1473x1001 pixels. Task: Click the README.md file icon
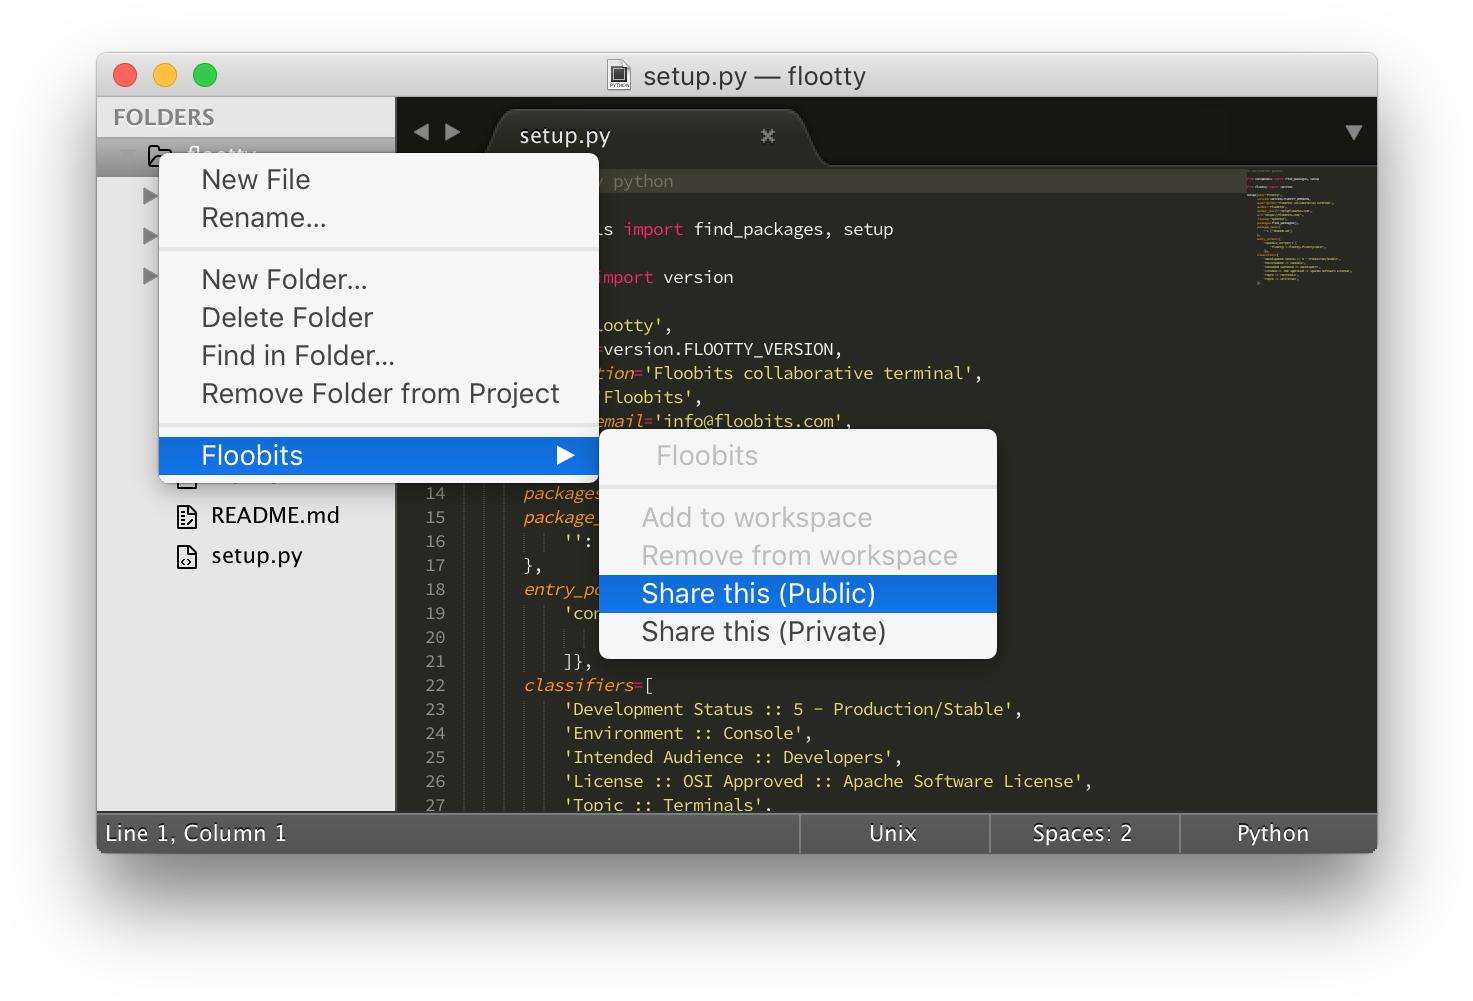coord(187,515)
